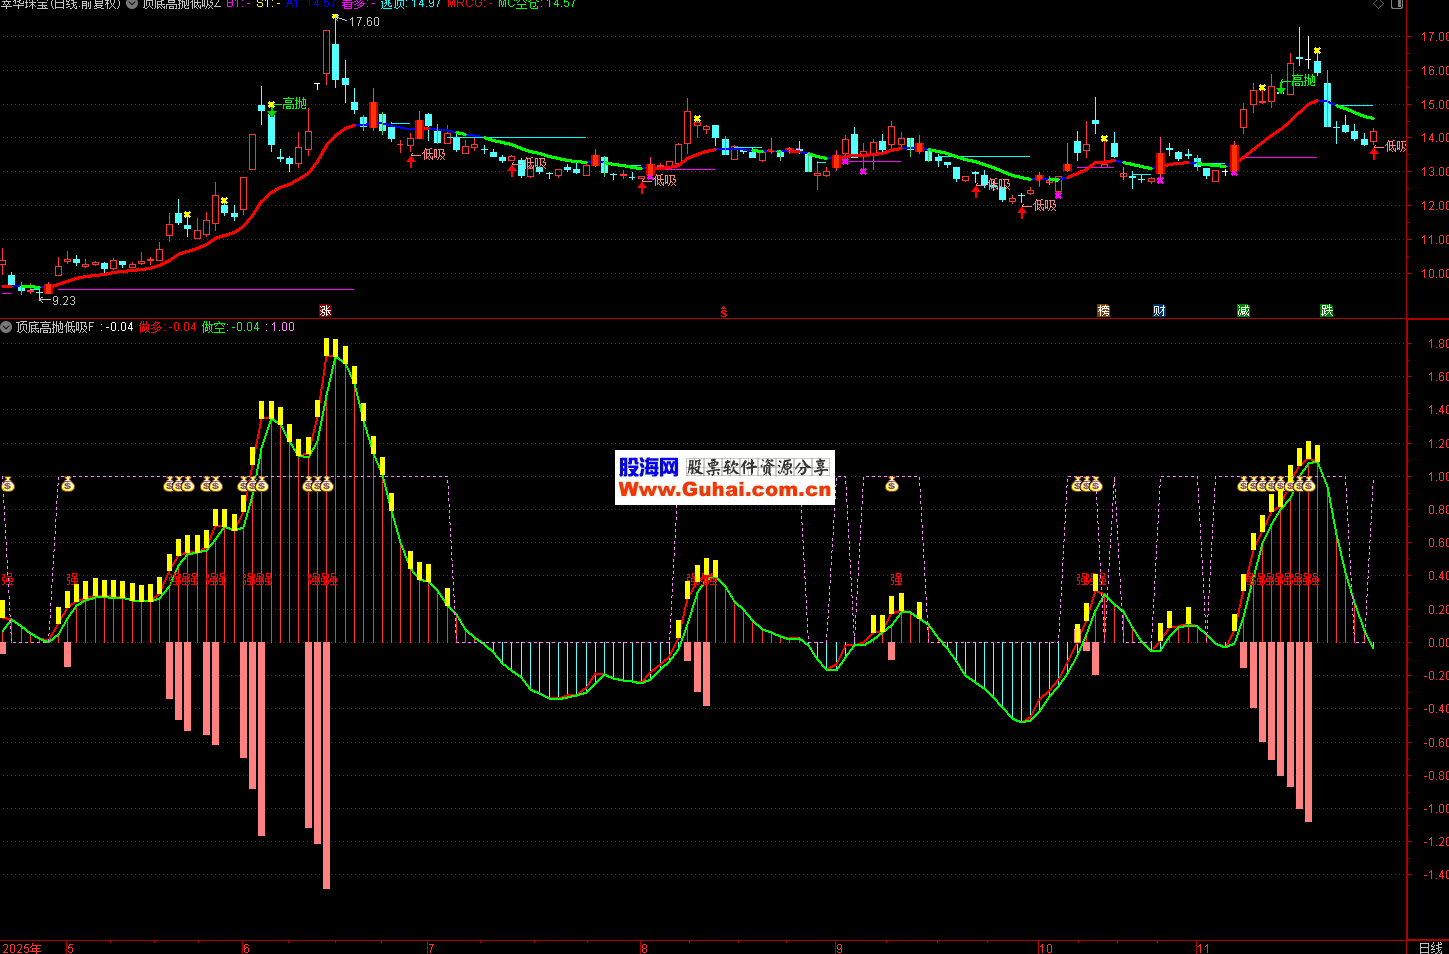Expand the 顶底高抛低吸F sub-chart indicator dropdown
The width and height of the screenshot is (1449, 954).
[x=7, y=327]
